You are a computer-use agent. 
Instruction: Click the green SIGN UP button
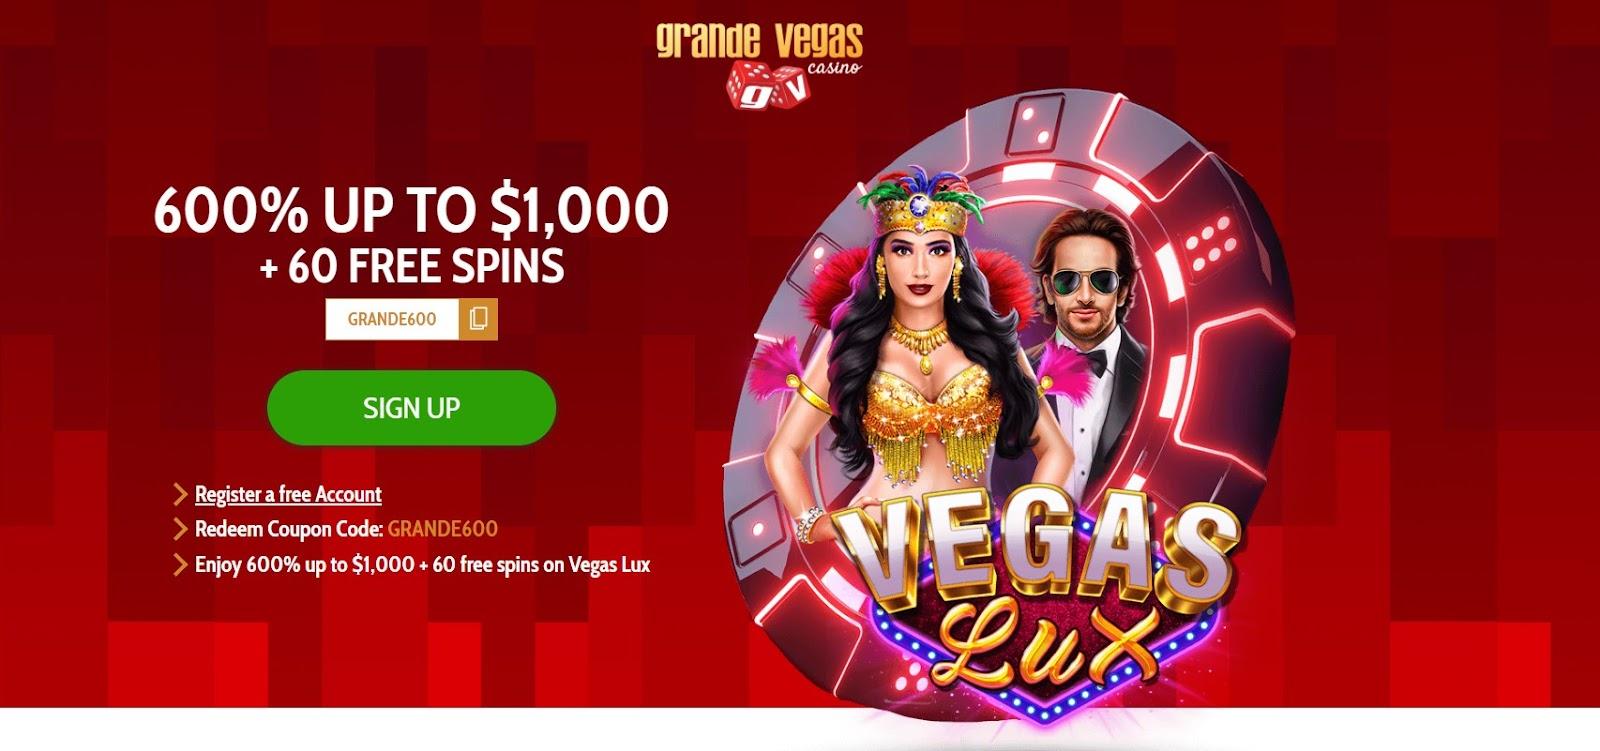pyautogui.click(x=411, y=408)
